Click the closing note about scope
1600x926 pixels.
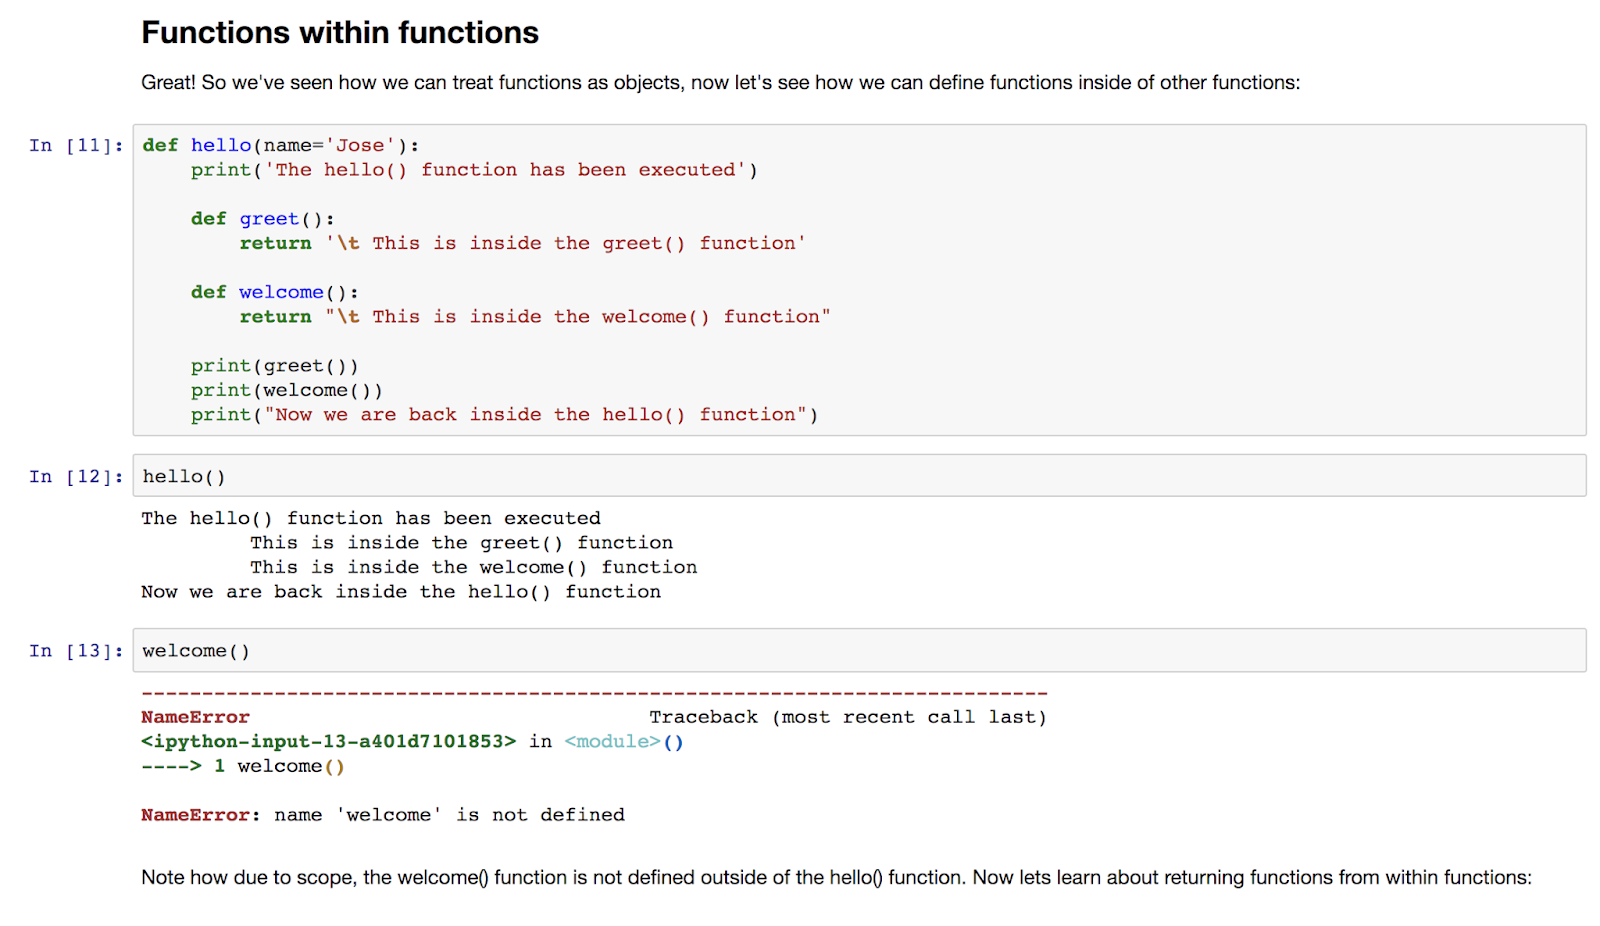pyautogui.click(x=835, y=877)
